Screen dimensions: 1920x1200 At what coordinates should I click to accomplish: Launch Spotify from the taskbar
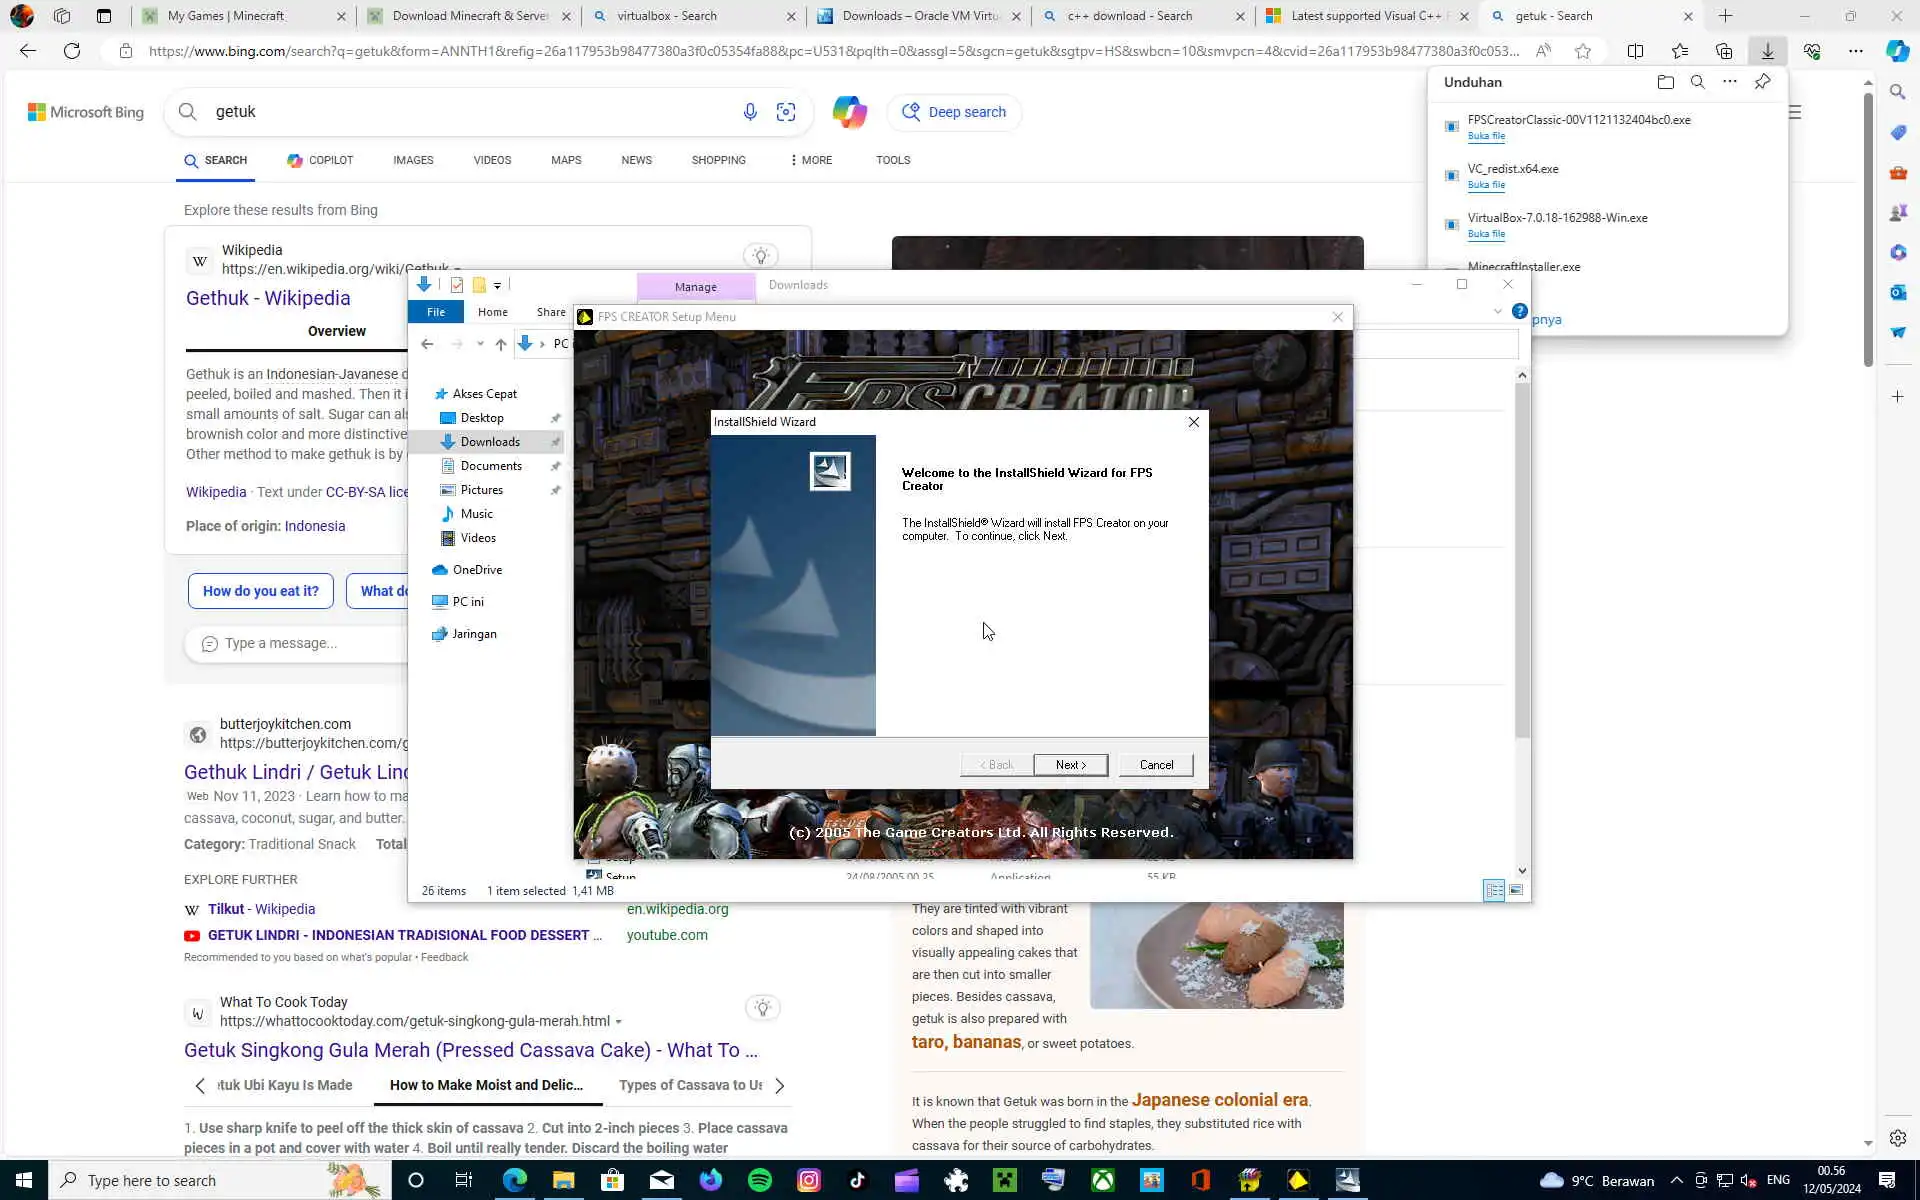click(760, 1180)
